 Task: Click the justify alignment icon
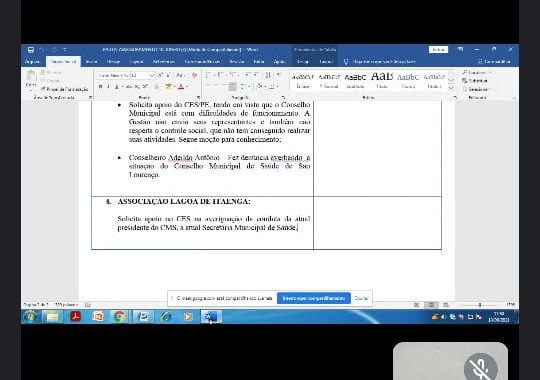[x=233, y=86]
